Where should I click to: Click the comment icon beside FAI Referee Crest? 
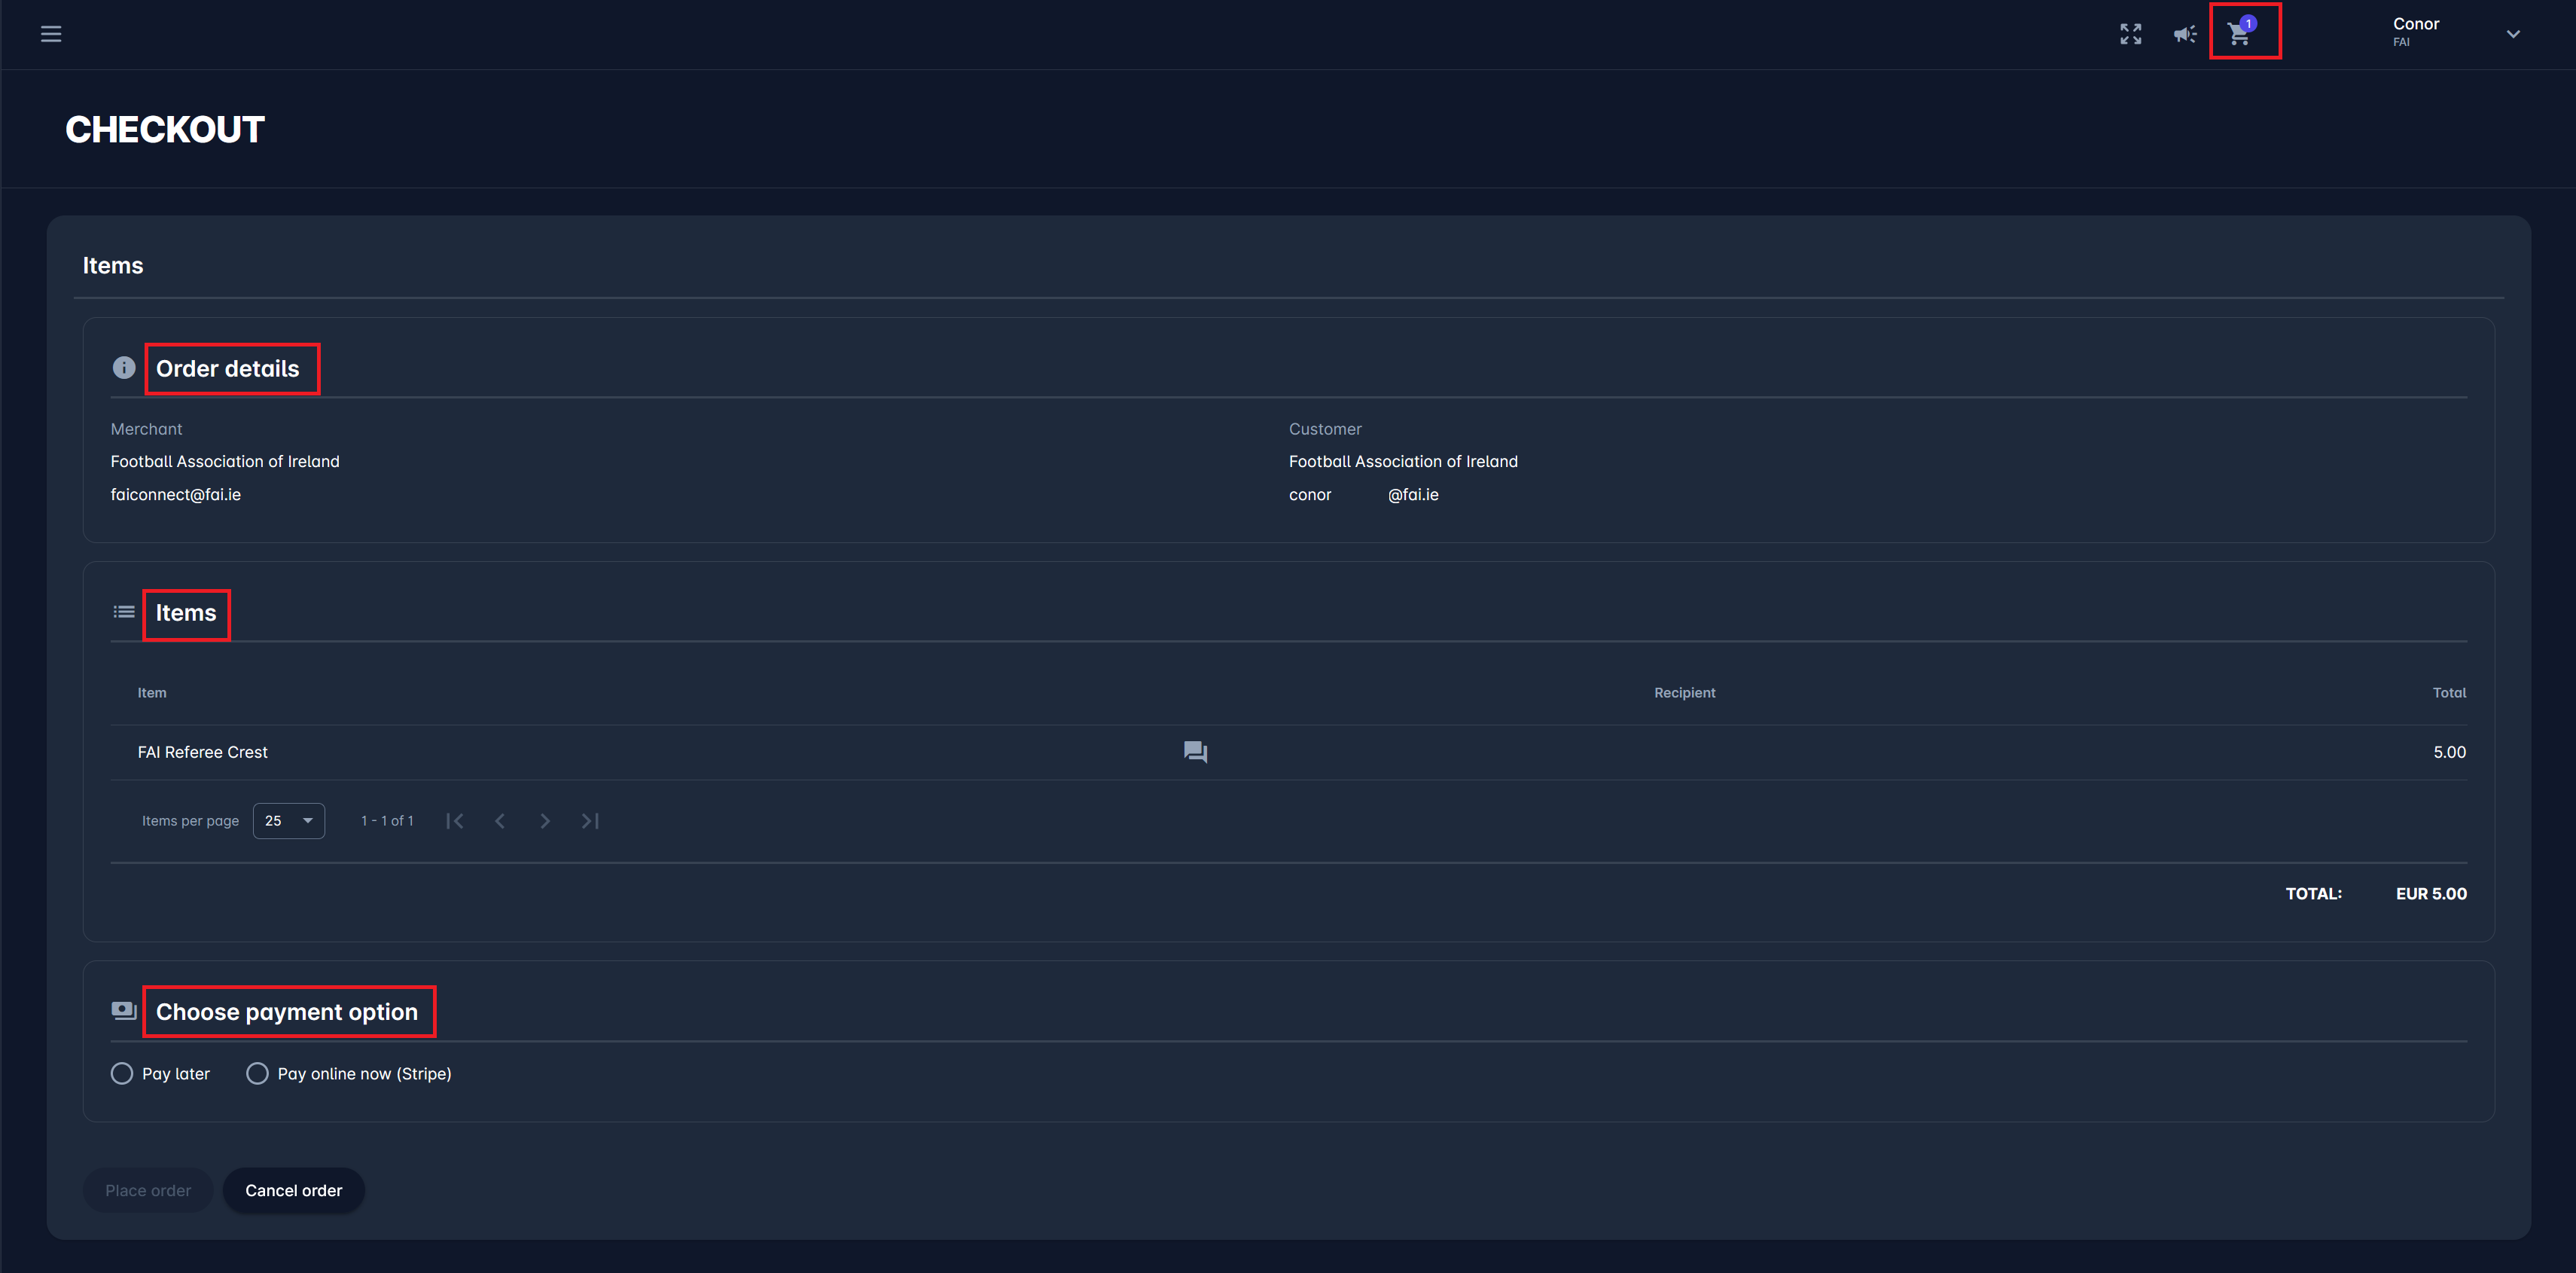(1195, 752)
